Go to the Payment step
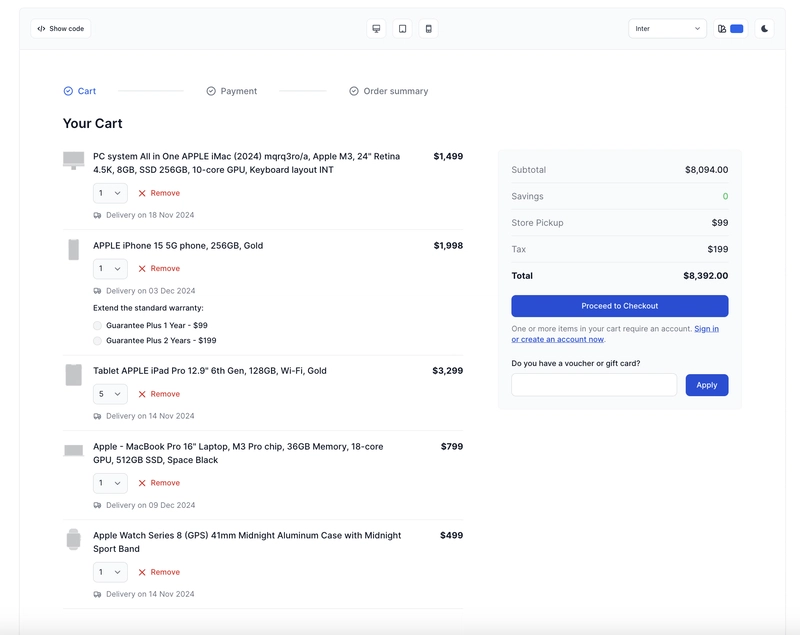 232,91
